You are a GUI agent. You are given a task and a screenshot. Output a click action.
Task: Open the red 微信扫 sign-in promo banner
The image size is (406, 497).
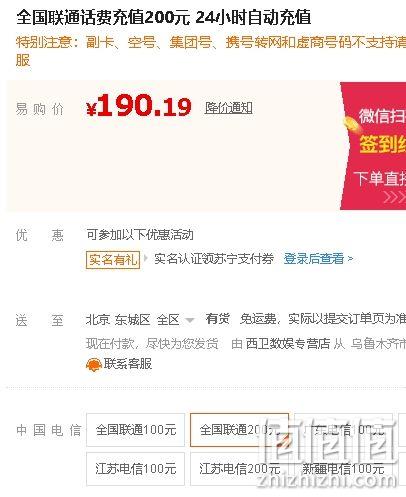[375, 146]
